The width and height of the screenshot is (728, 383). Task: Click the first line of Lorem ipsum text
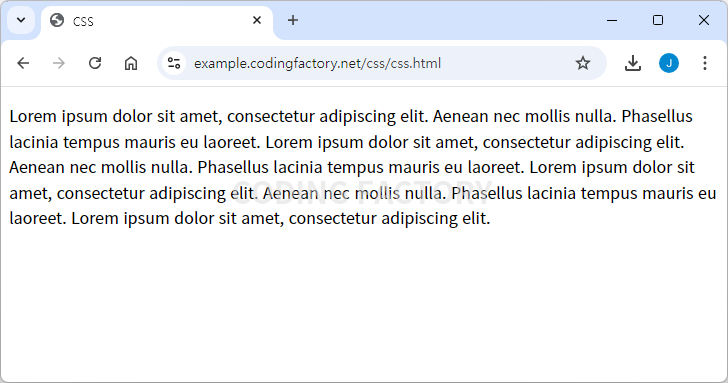[351, 116]
